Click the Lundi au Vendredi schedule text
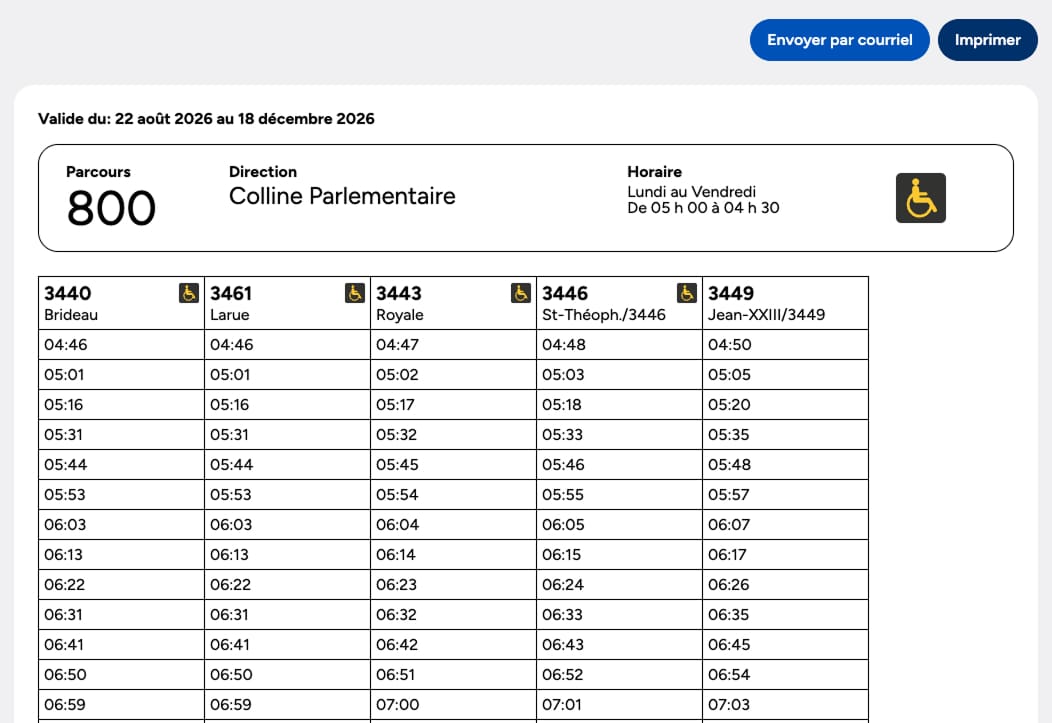 (x=692, y=192)
